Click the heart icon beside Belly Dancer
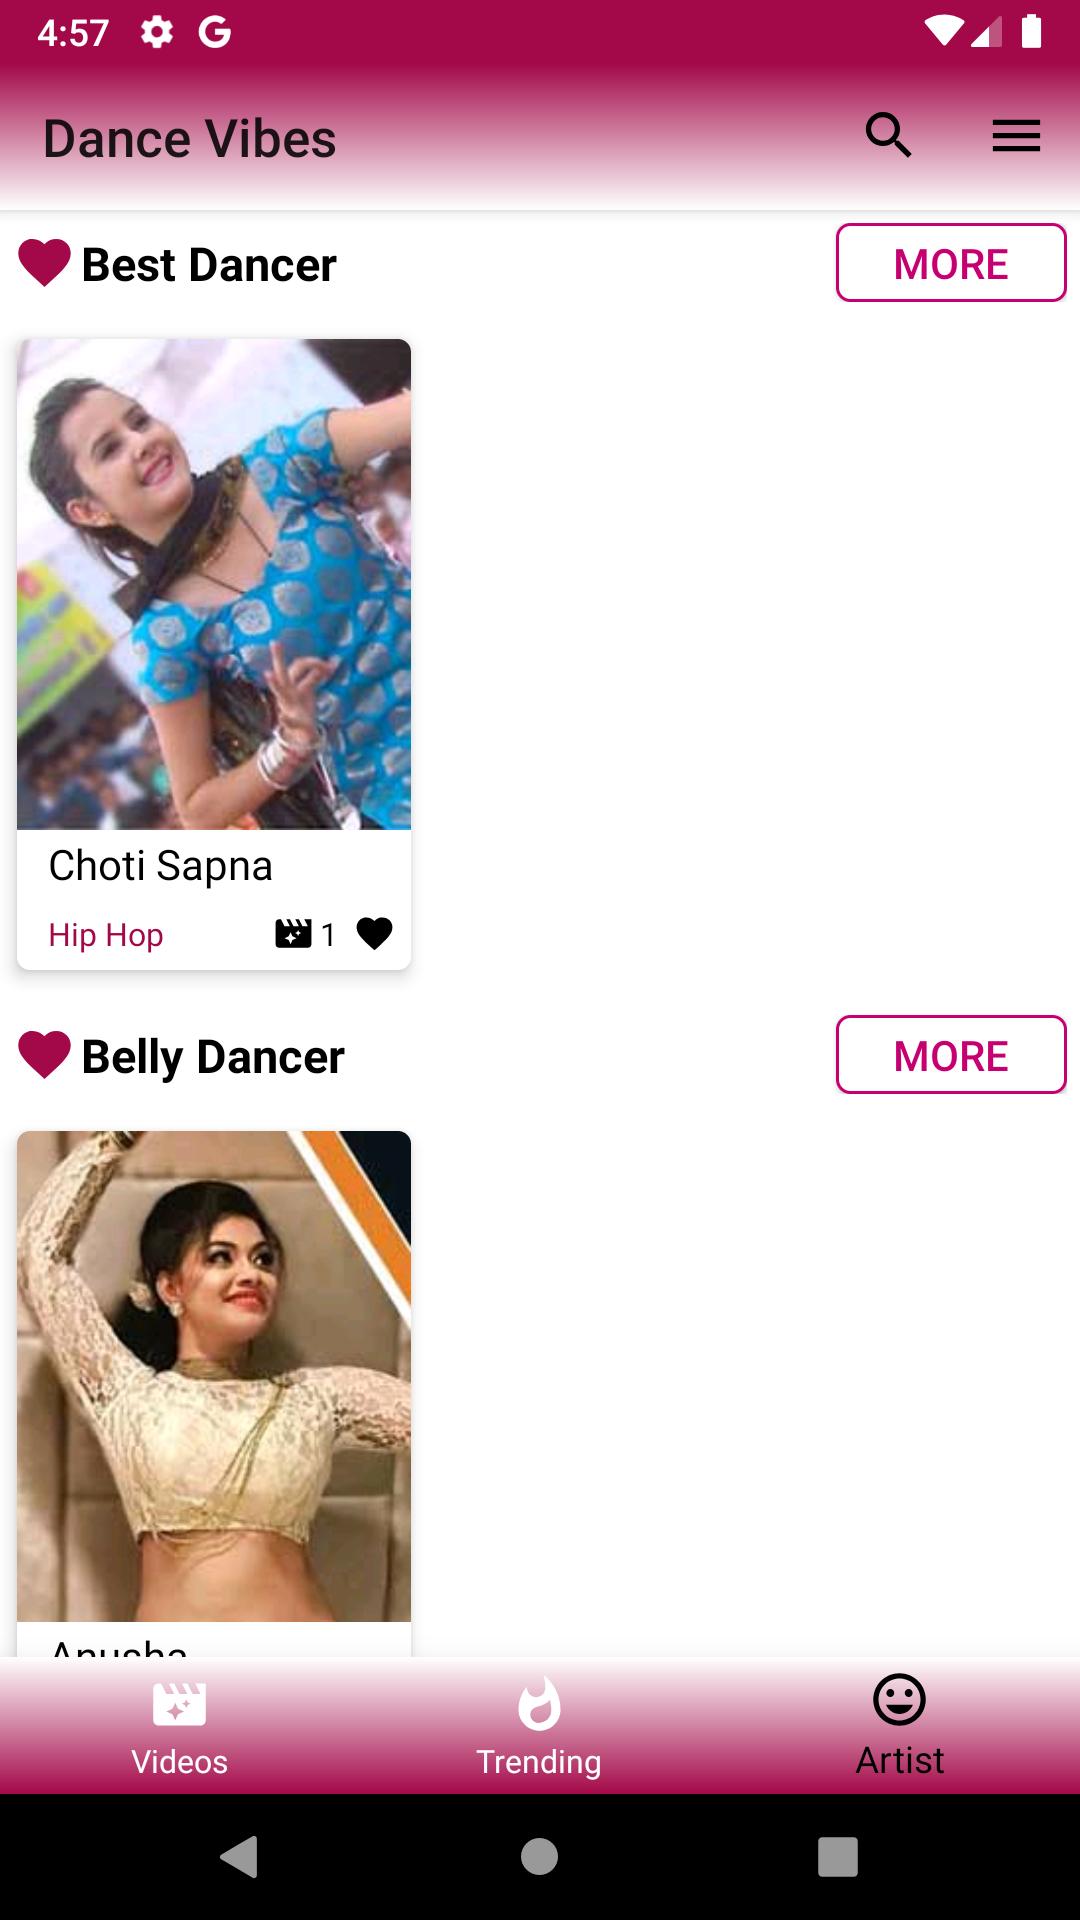The height and width of the screenshot is (1920, 1080). [44, 1055]
